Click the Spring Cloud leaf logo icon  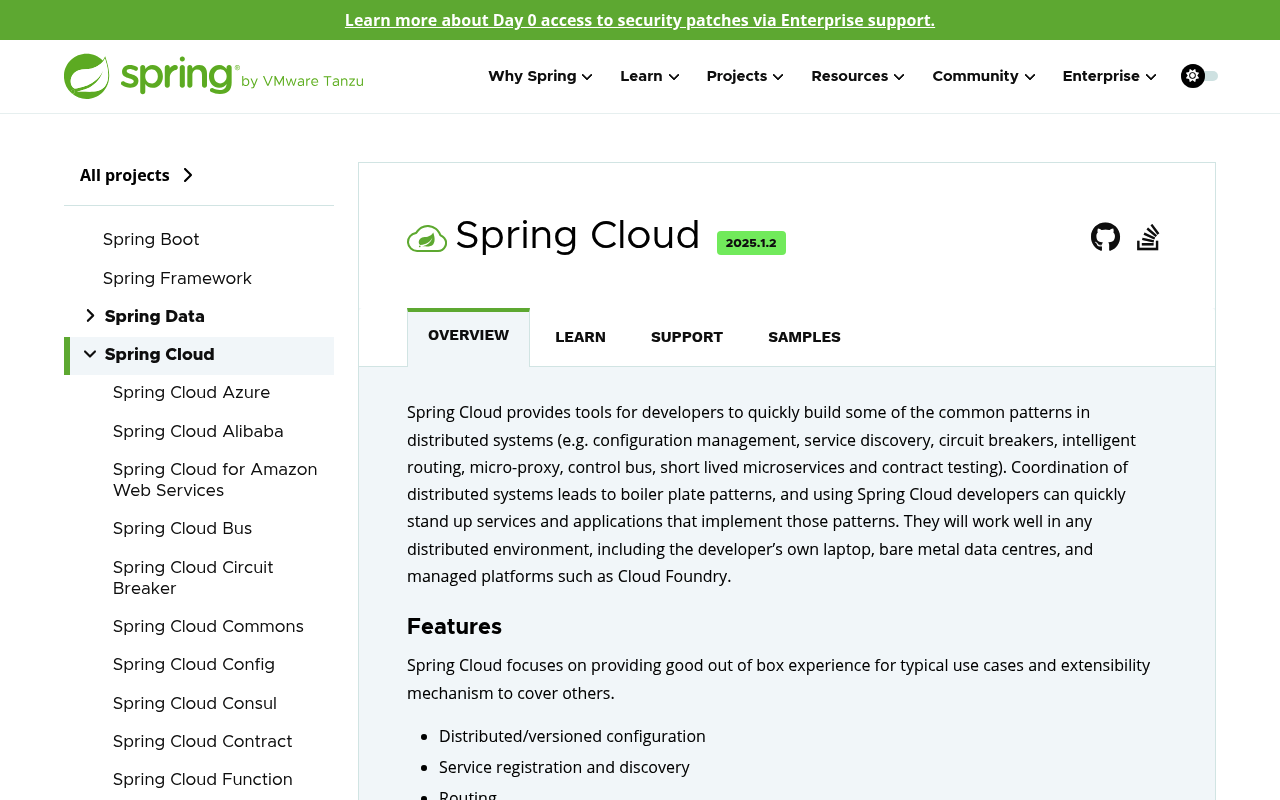427,238
